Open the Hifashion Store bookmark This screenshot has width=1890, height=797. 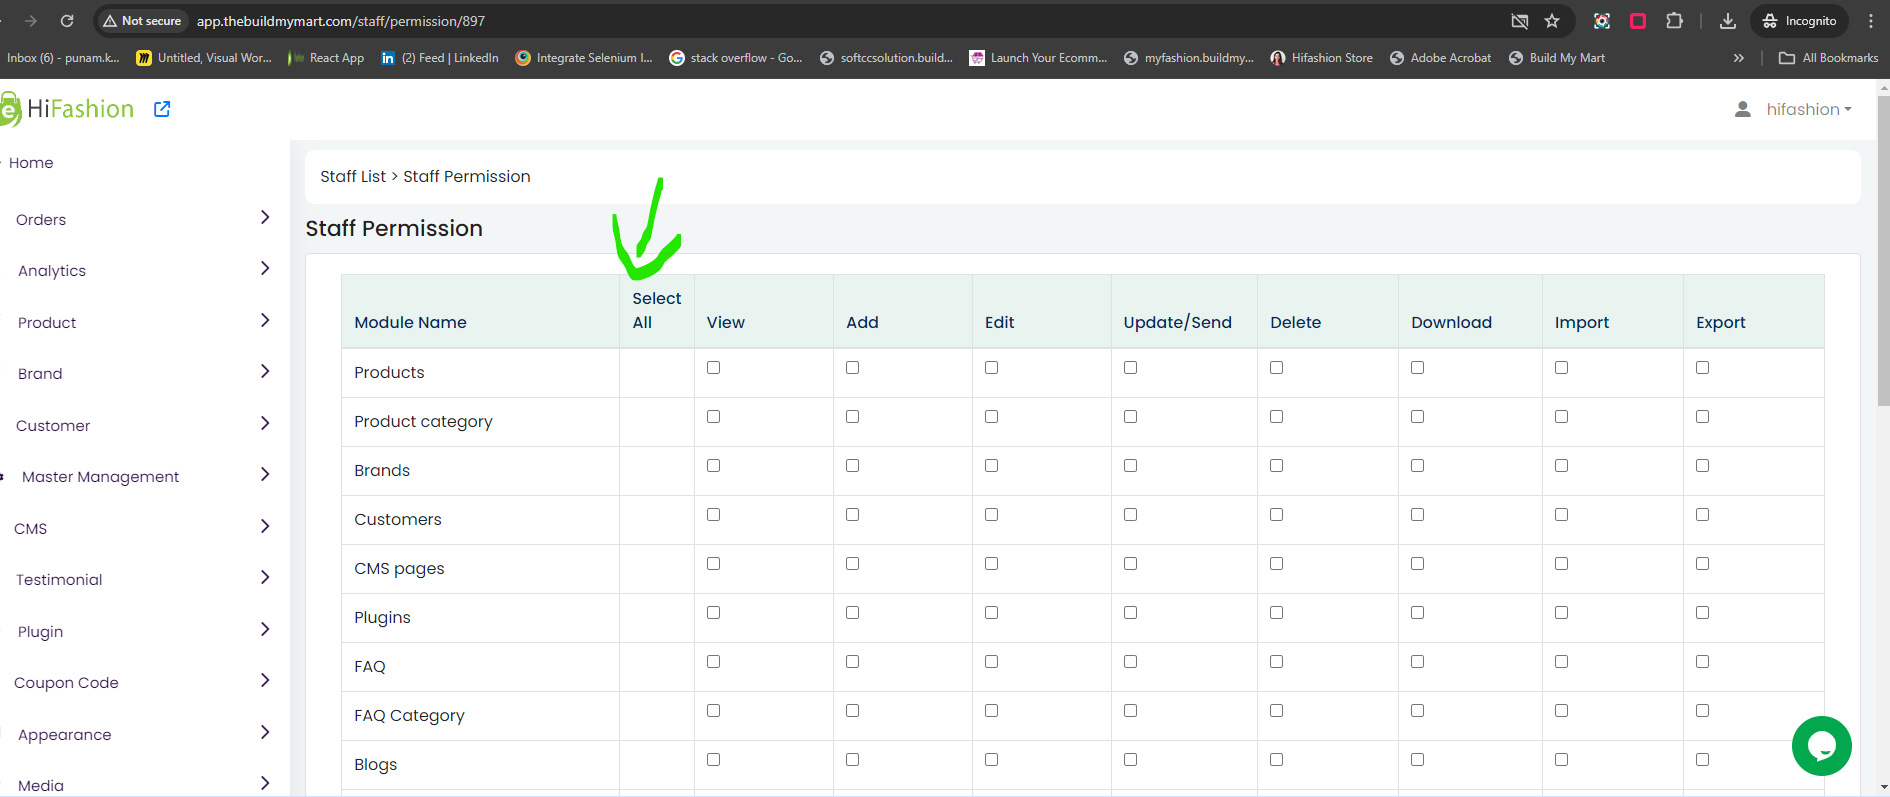1321,58
